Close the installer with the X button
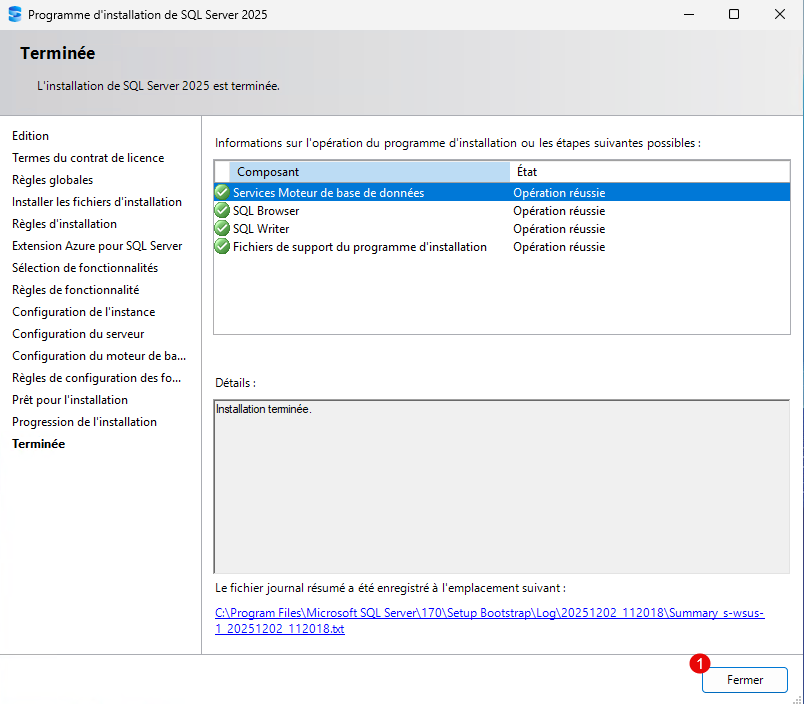This screenshot has width=804, height=704. point(779,14)
